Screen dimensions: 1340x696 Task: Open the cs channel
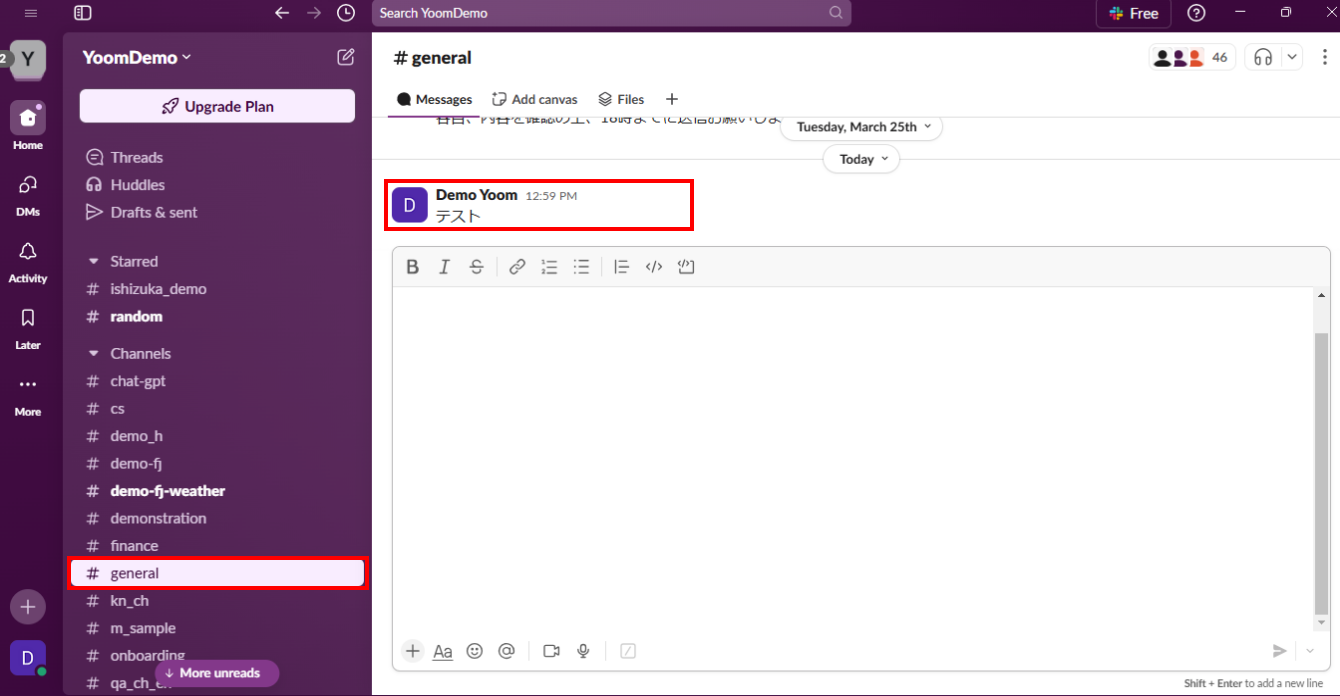click(217, 409)
